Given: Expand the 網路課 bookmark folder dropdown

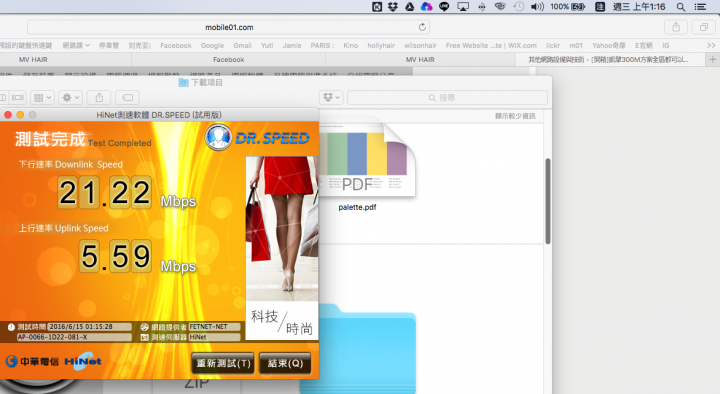Looking at the screenshot, I should (x=76, y=45).
